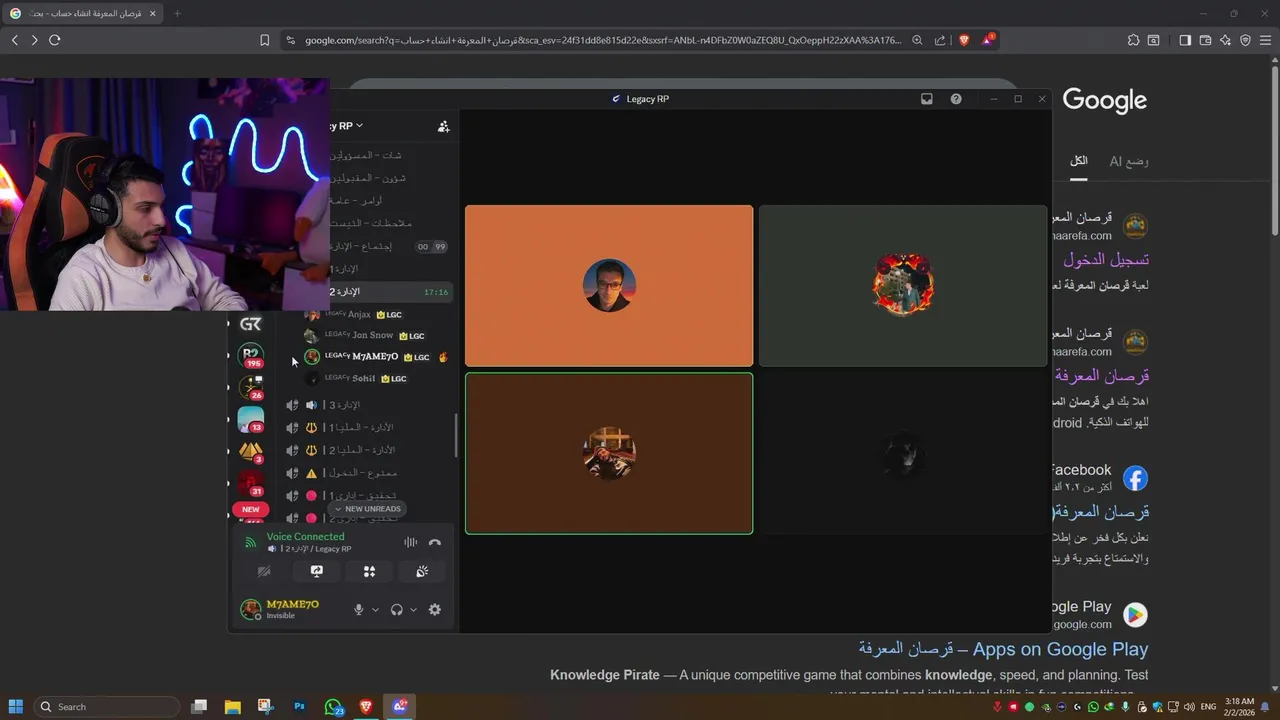Start screen share from voice panel
Image resolution: width=1280 pixels, height=720 pixels.
pos(317,572)
